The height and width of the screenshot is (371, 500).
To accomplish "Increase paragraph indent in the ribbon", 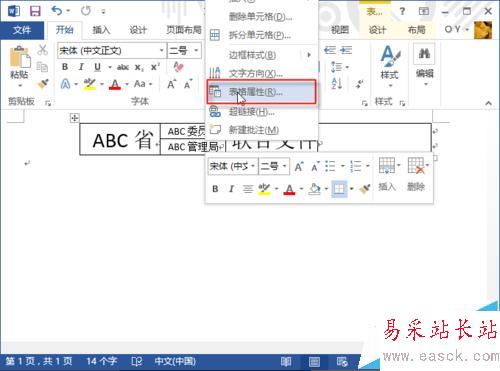I will coord(346,50).
